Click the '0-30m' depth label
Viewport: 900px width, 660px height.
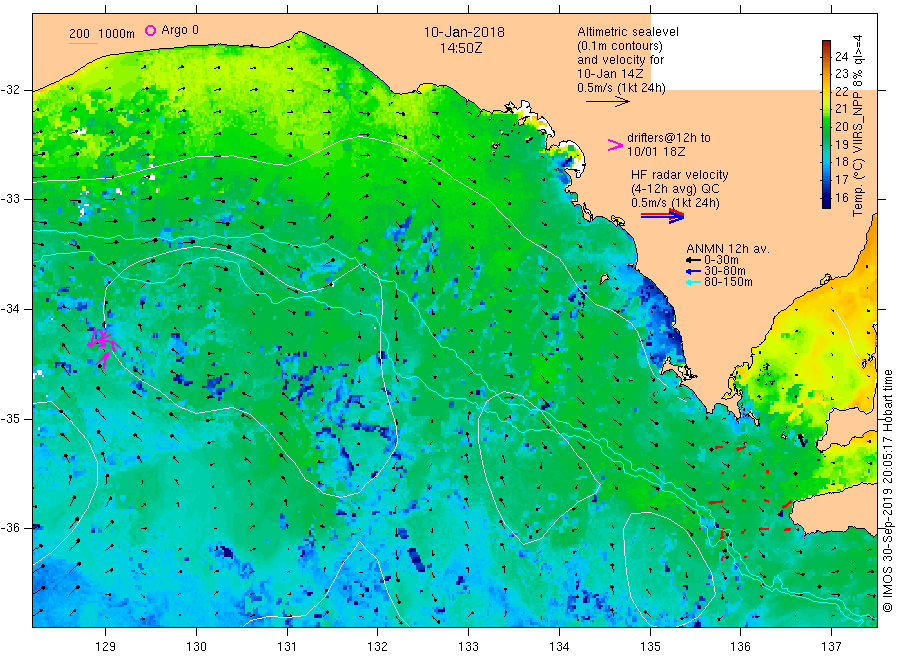pos(721,260)
